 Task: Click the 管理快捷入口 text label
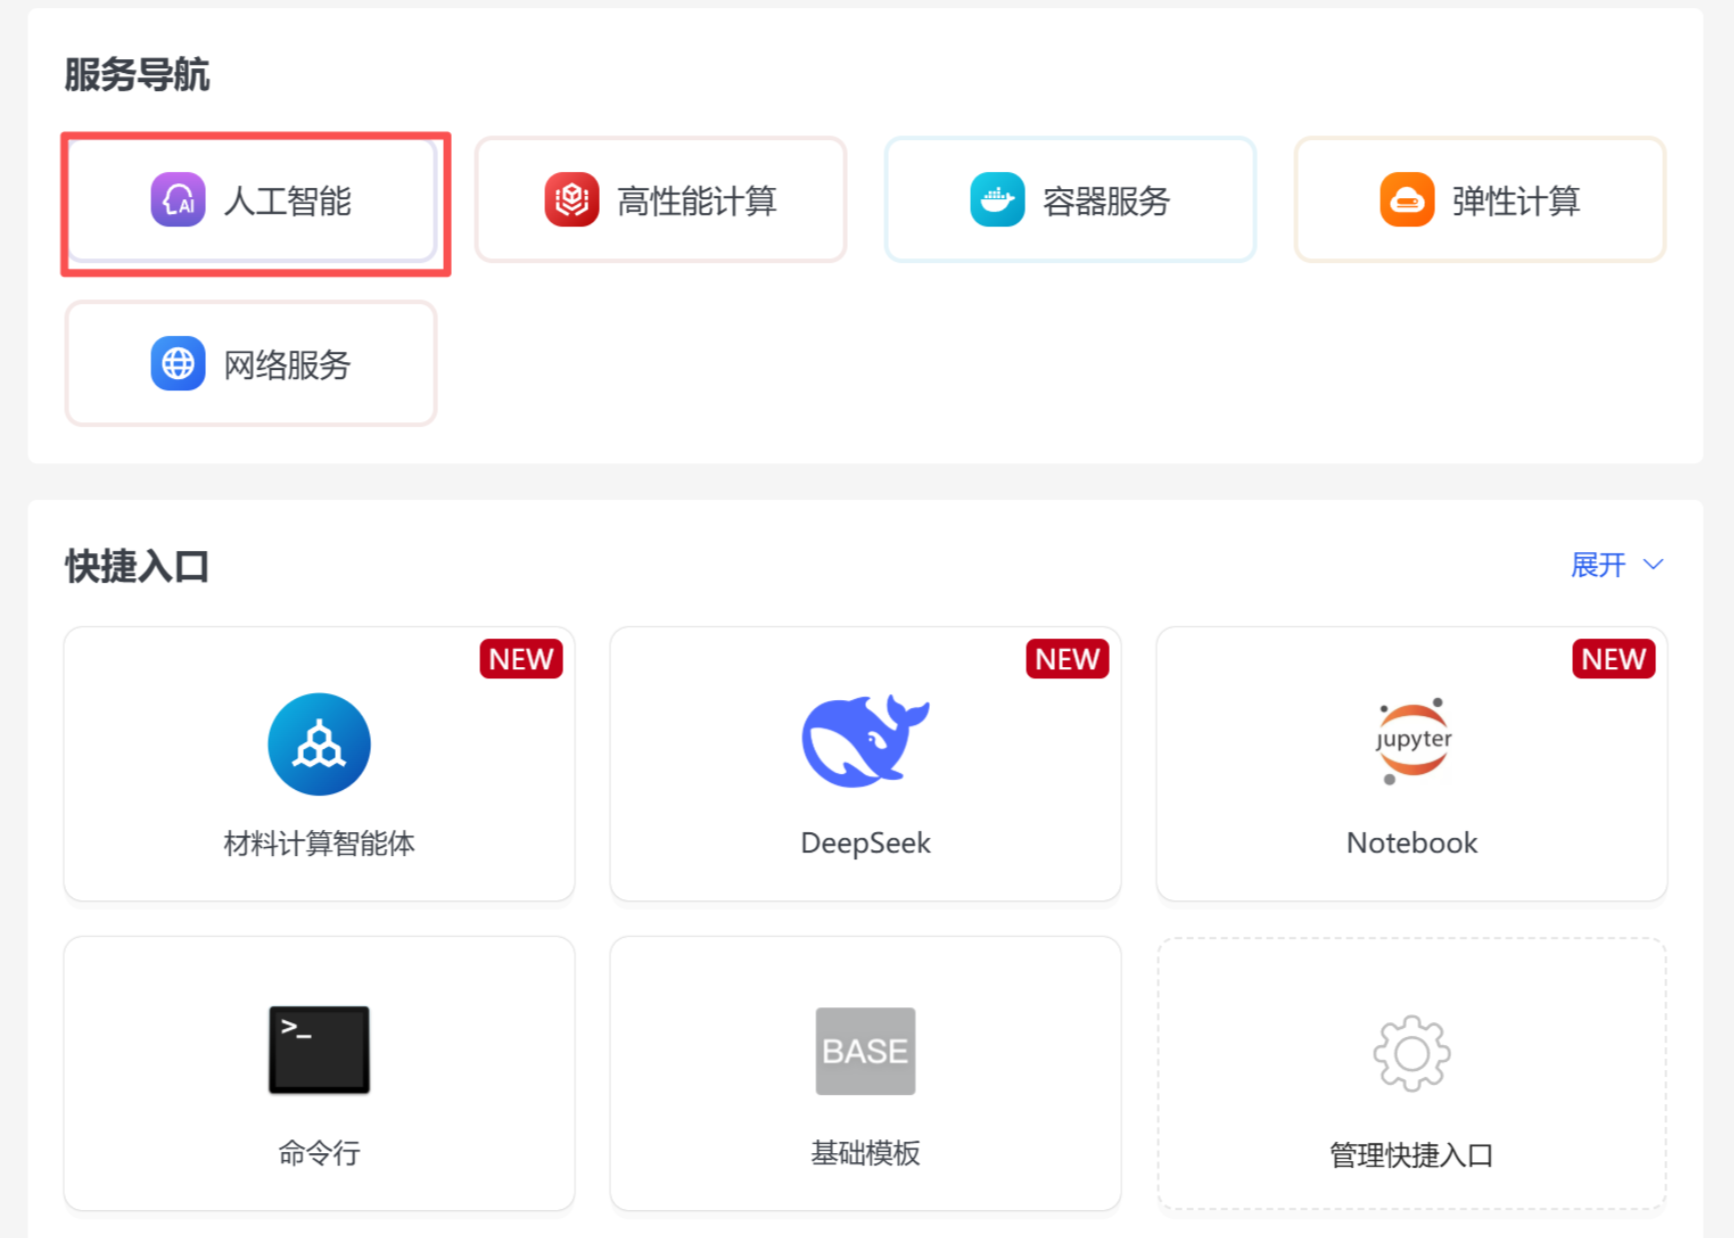coord(1411,1155)
